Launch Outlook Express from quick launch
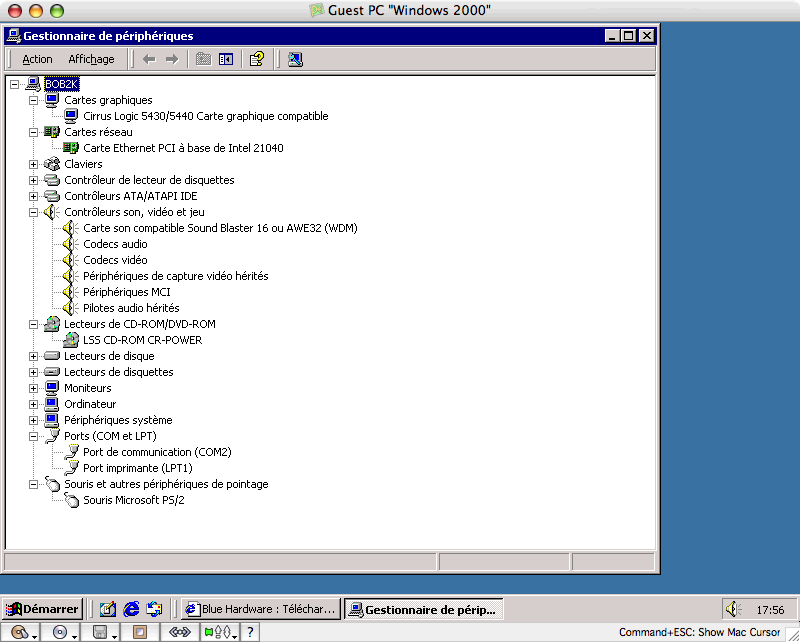This screenshot has width=800, height=642. click(154, 609)
